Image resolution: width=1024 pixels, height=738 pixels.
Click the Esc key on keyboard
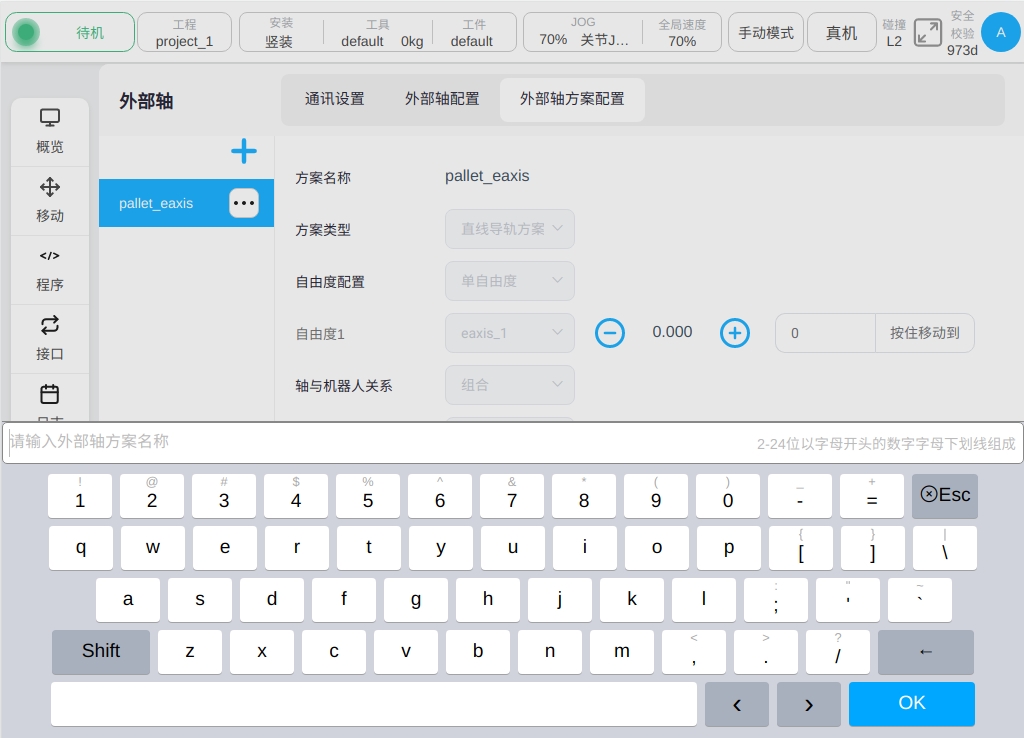(x=944, y=496)
